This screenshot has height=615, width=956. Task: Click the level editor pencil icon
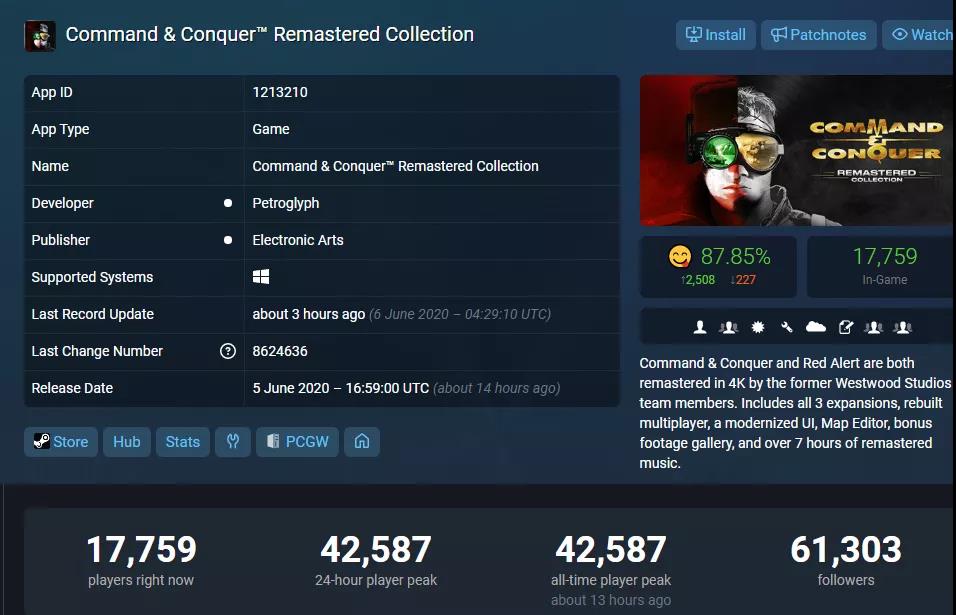(846, 327)
